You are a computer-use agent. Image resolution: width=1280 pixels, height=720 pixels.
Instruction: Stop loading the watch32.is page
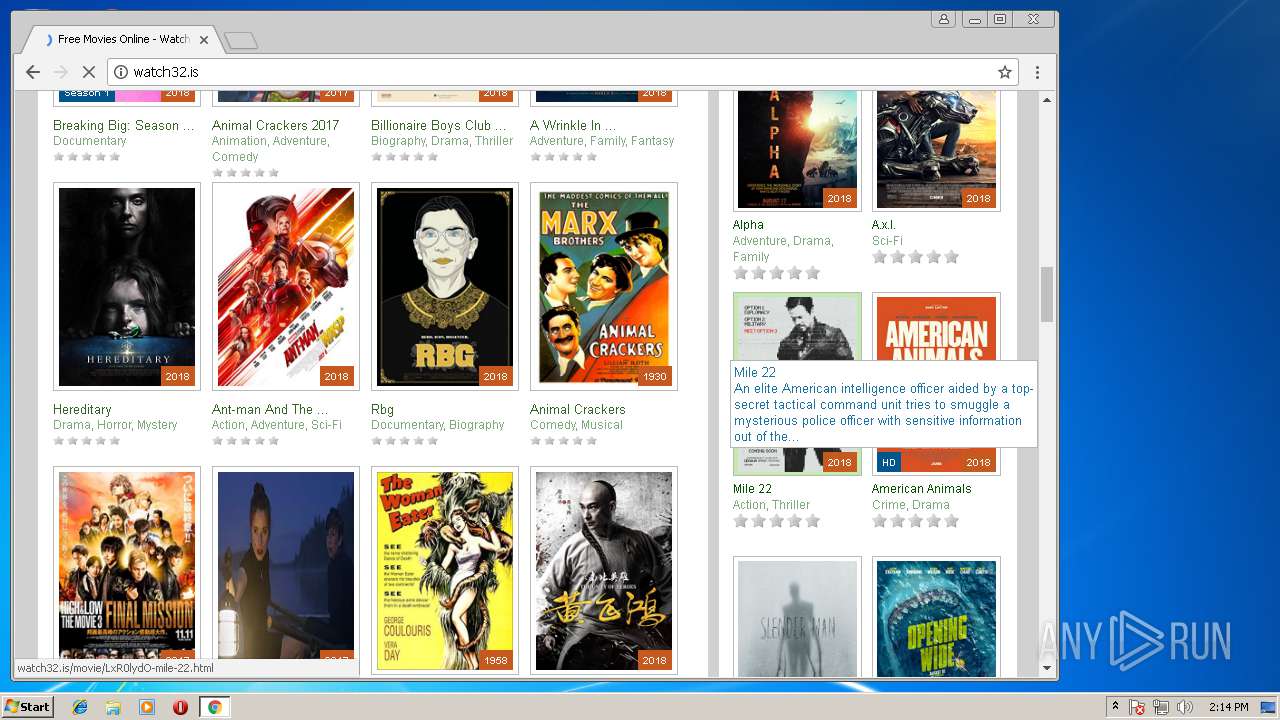coord(88,72)
